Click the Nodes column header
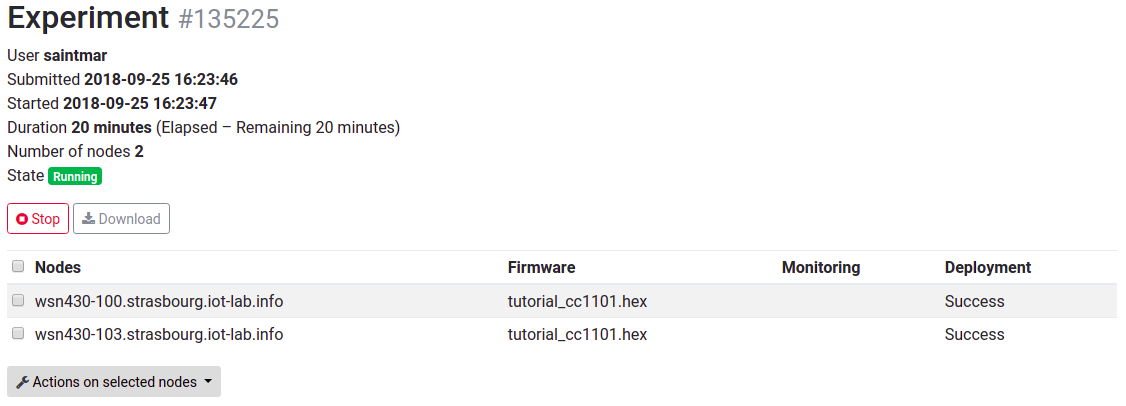1126x406 pixels. (58, 267)
